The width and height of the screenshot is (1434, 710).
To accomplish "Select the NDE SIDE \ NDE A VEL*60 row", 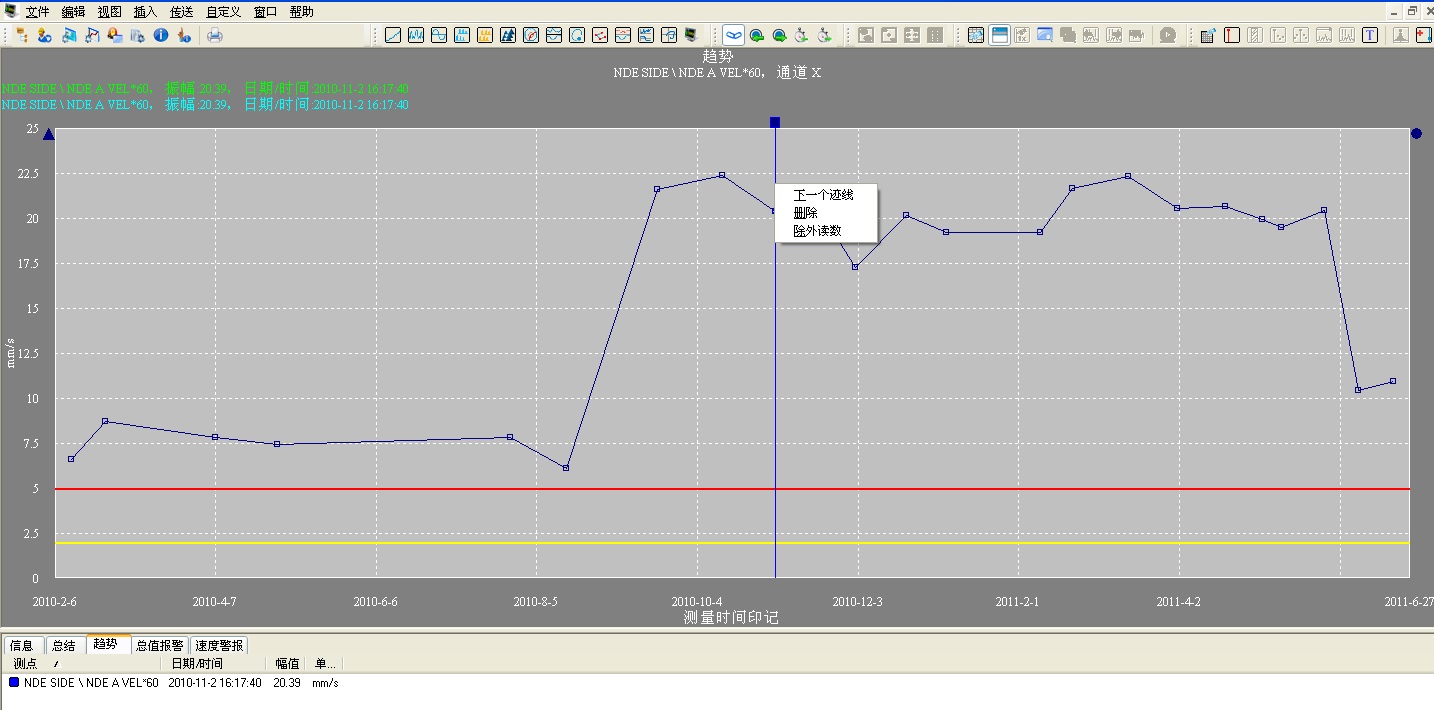I will [x=91, y=682].
